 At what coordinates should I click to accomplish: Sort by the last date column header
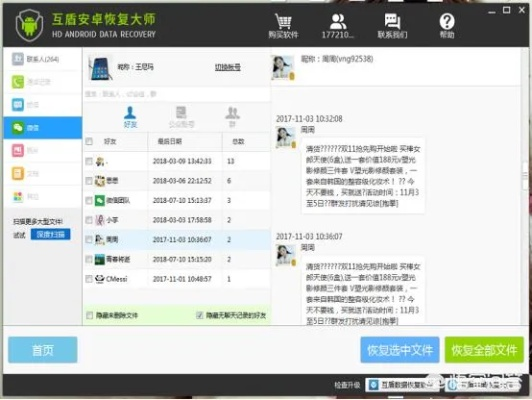tap(170, 141)
